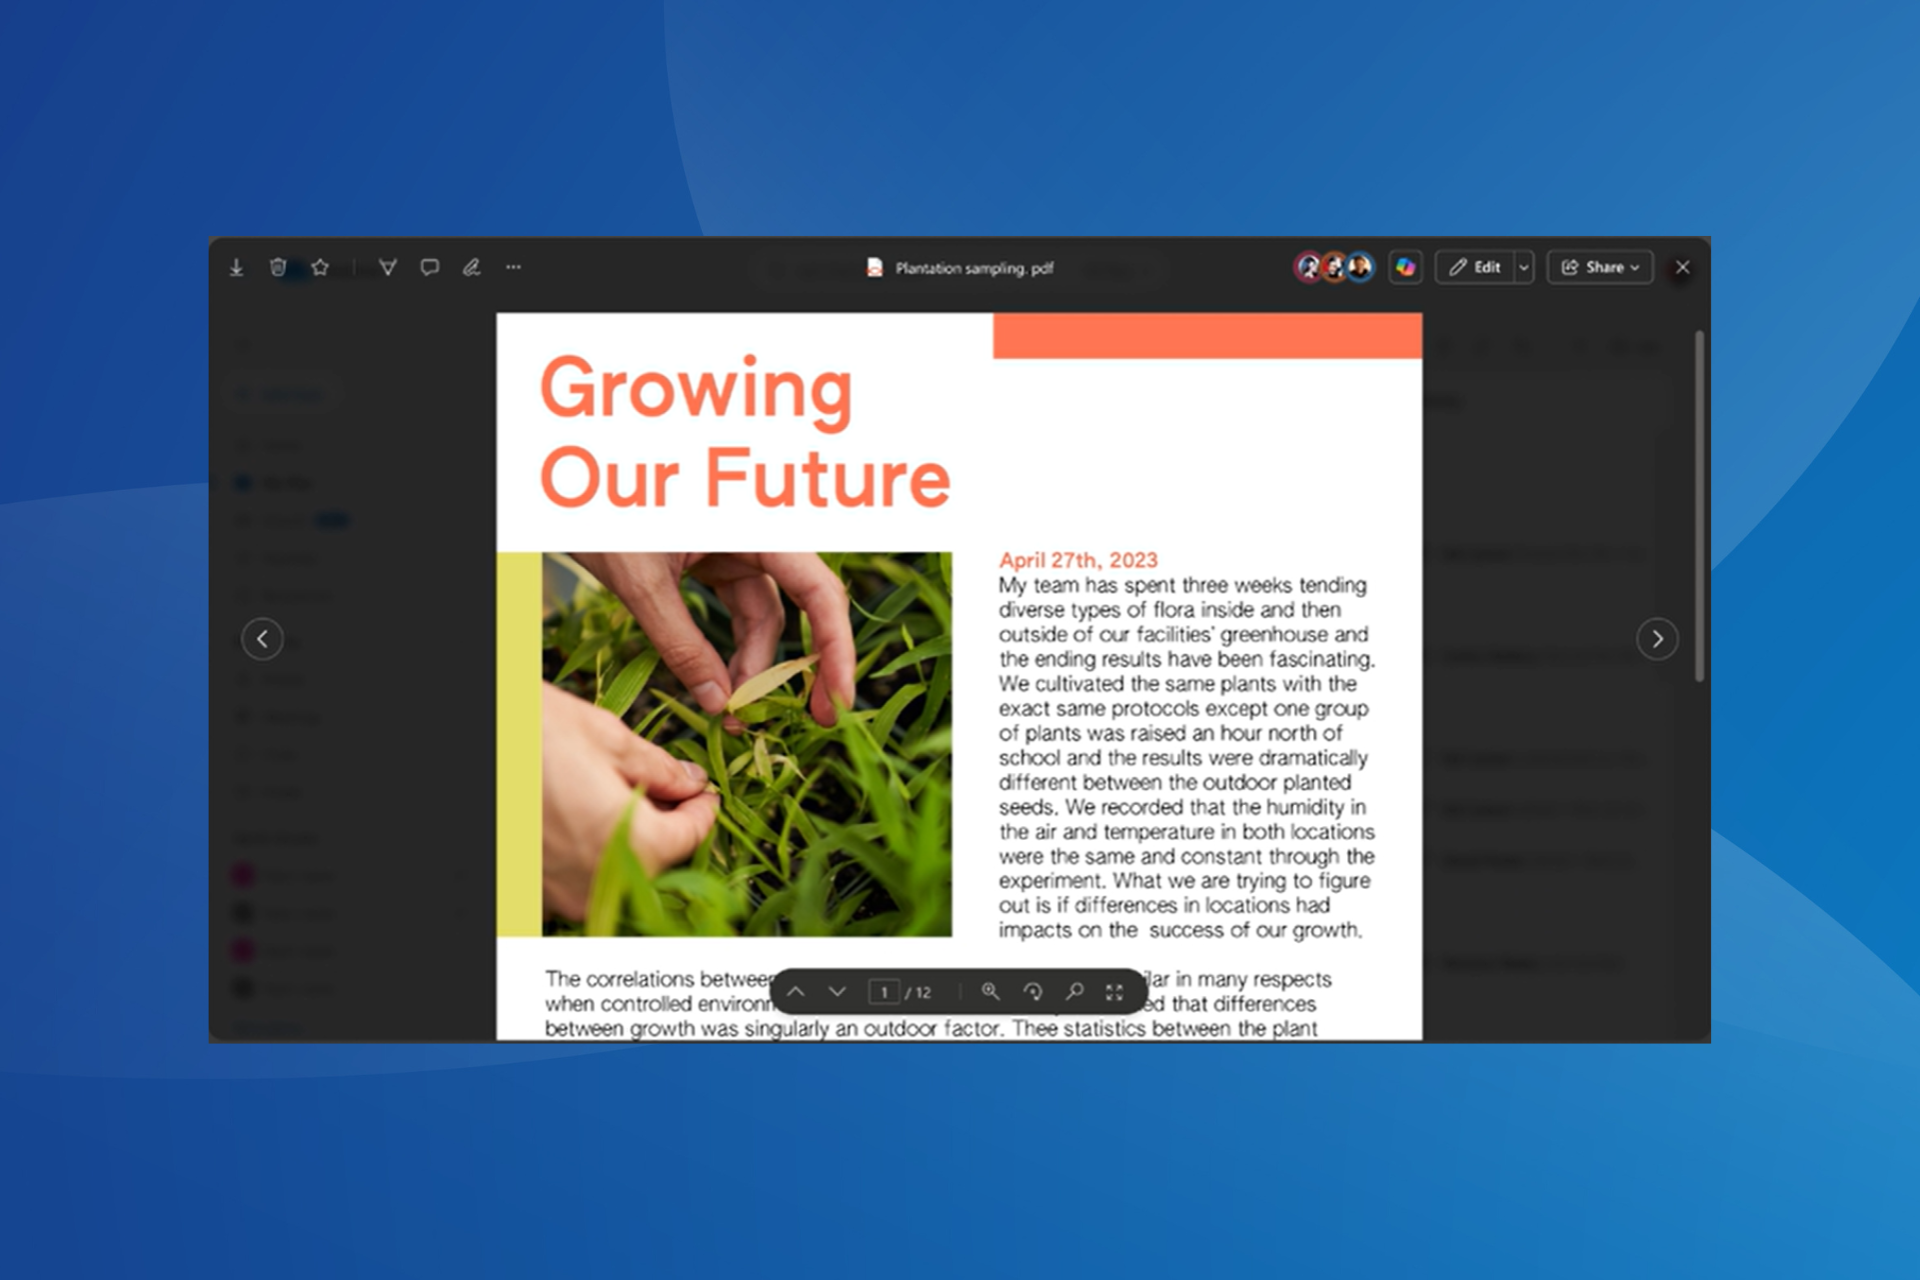Go to previous file with left arrow
Screen dimensions: 1920x1280
coord(262,638)
